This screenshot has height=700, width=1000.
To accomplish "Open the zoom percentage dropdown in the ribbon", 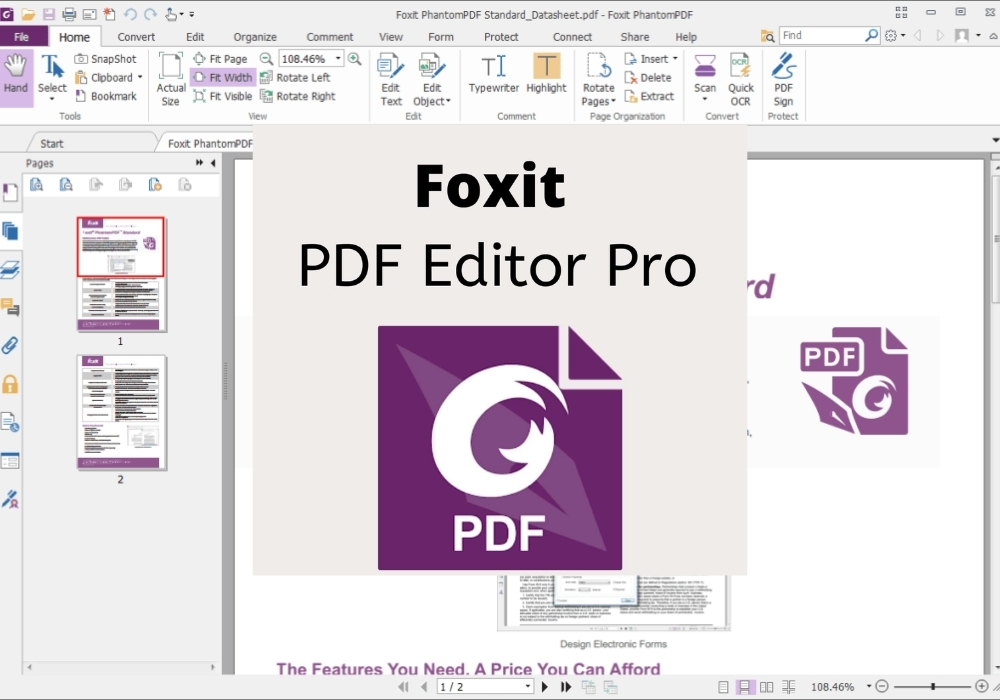I will [338, 59].
